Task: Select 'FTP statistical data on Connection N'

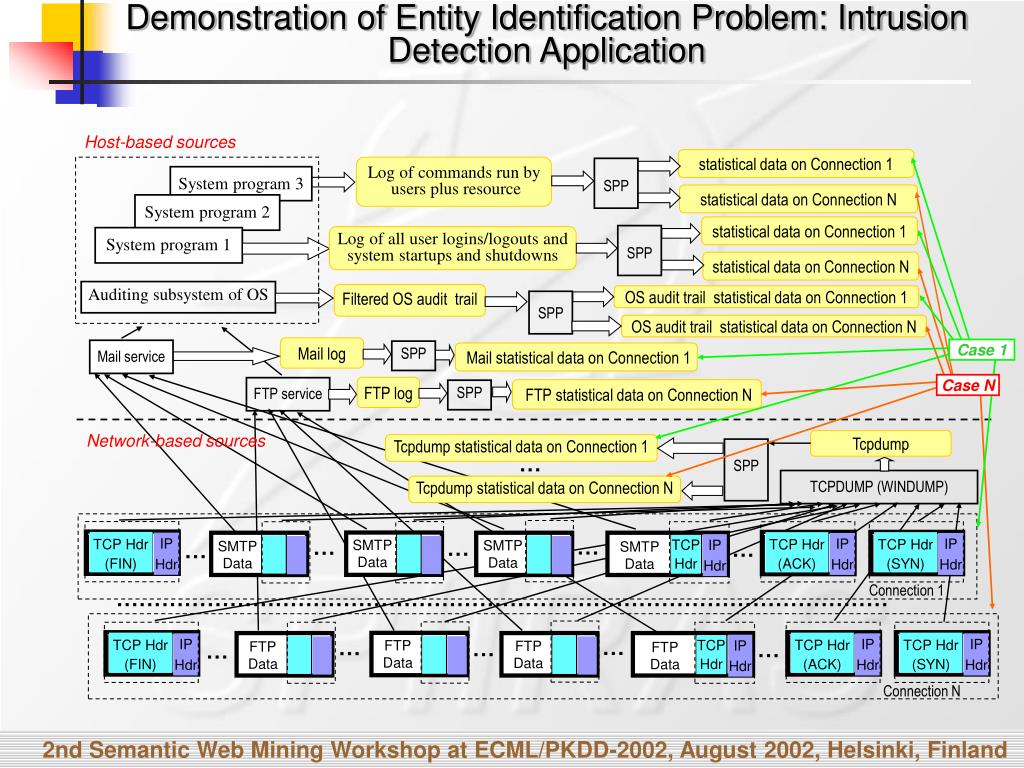Action: [637, 395]
